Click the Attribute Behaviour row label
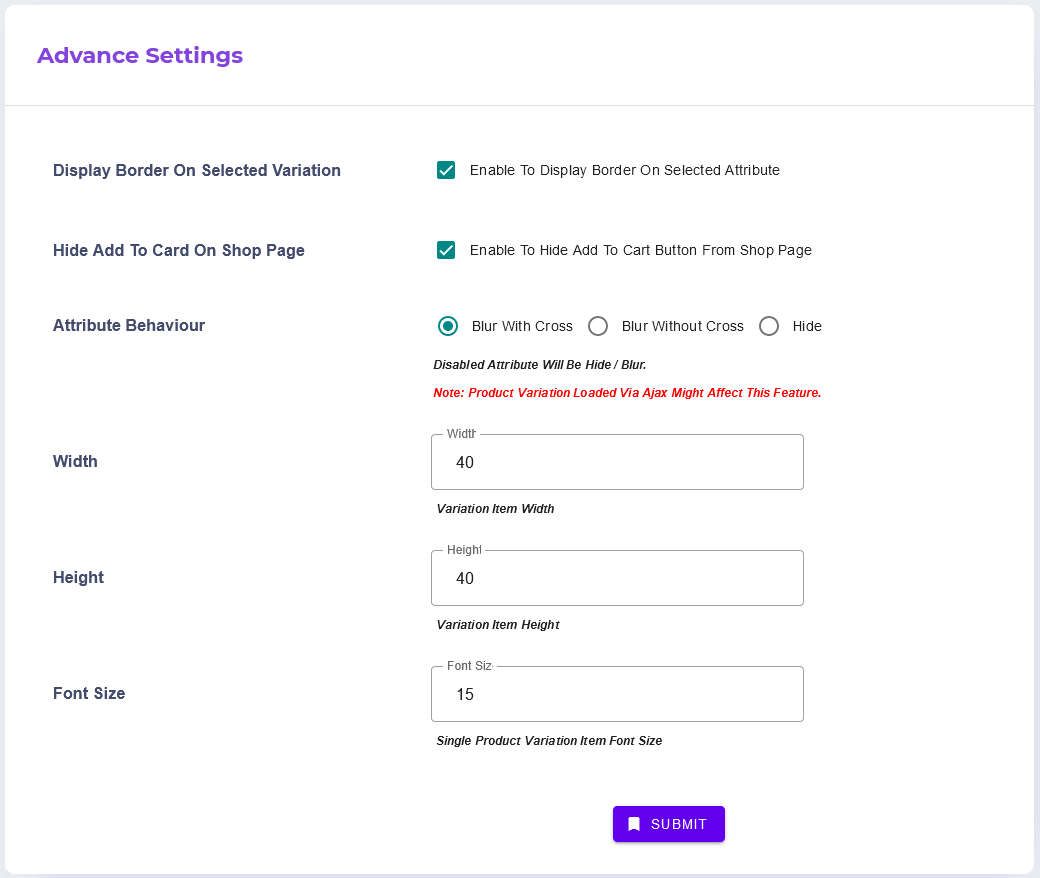This screenshot has width=1040, height=878. coord(129,326)
